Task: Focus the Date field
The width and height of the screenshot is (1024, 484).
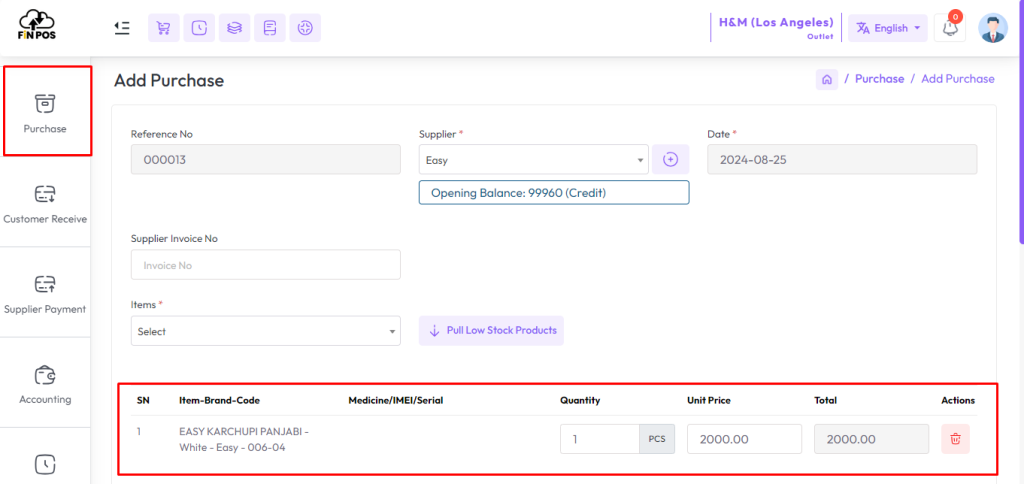Action: [842, 159]
